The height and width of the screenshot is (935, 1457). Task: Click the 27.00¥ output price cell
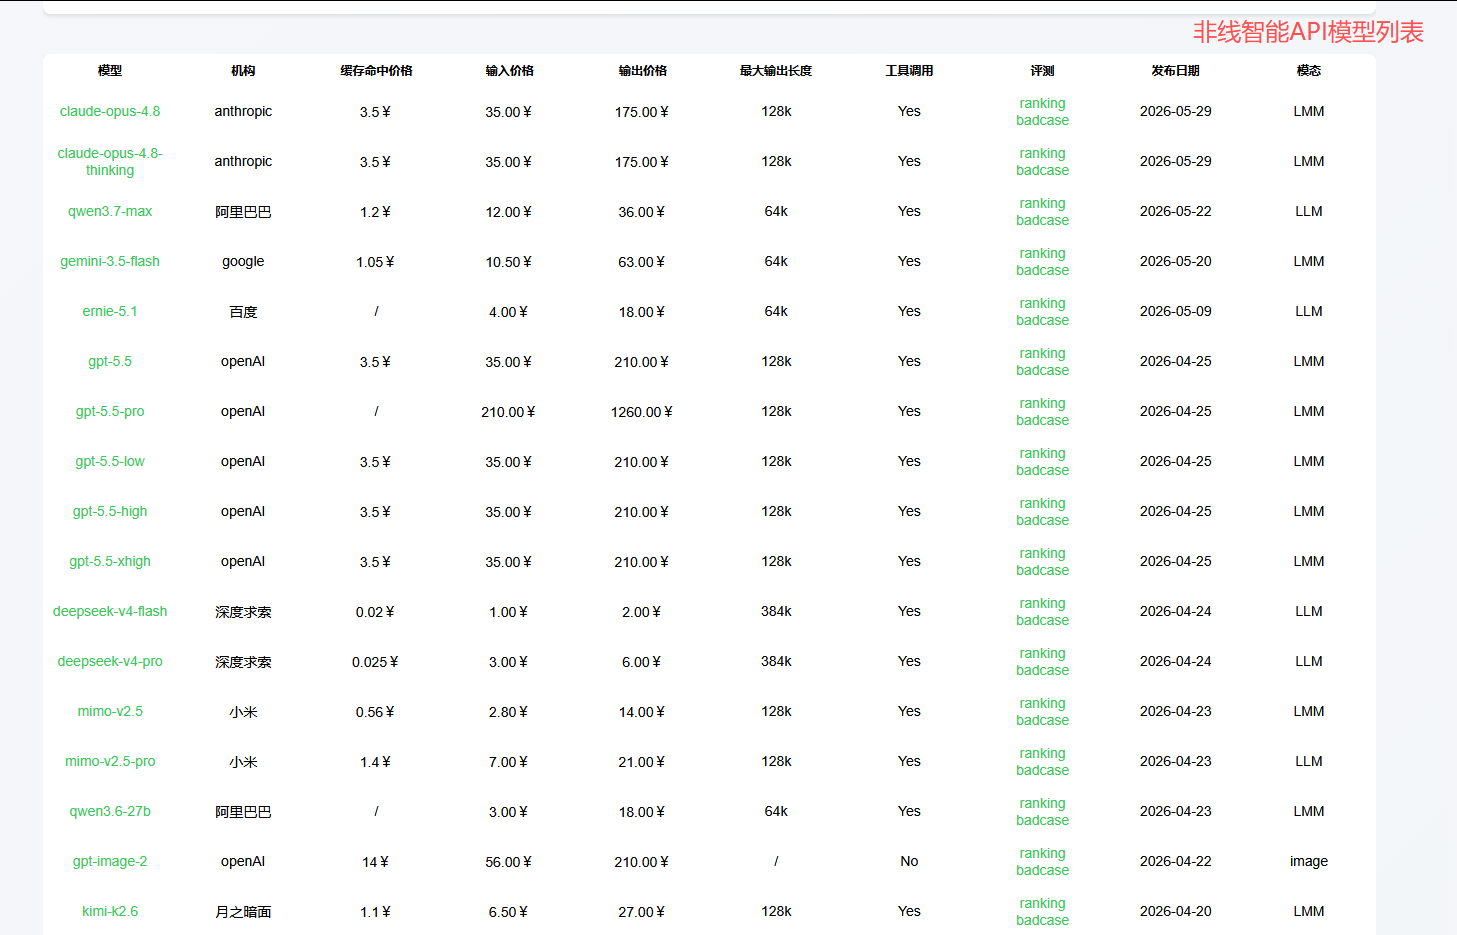642,912
